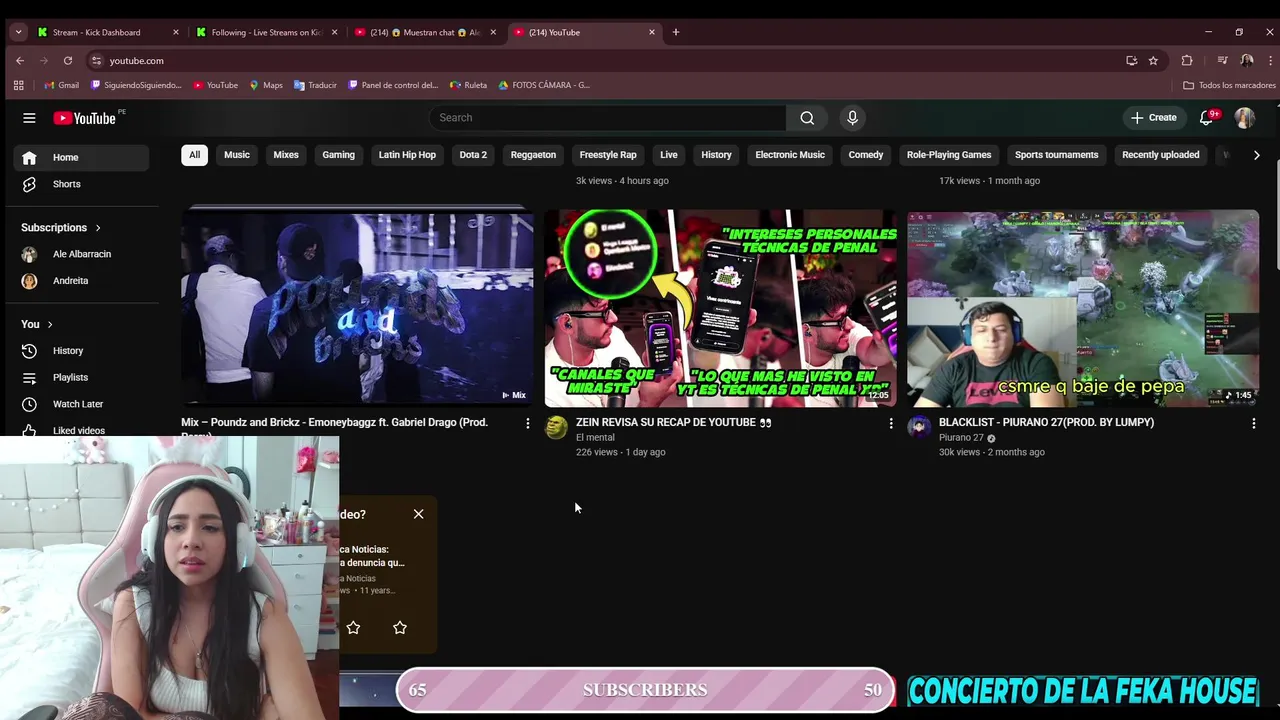Rate with the last star in popup
This screenshot has height=720, width=1280.
click(400, 628)
